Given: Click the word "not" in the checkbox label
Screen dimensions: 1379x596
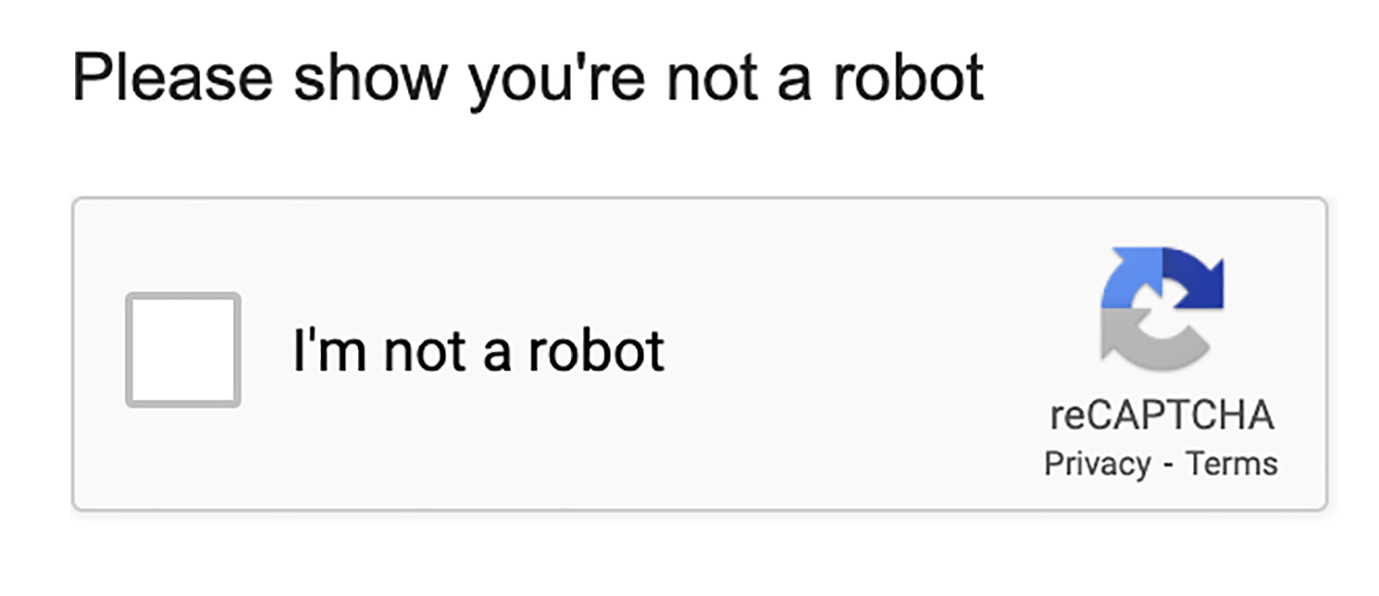Looking at the screenshot, I should click(x=424, y=350).
